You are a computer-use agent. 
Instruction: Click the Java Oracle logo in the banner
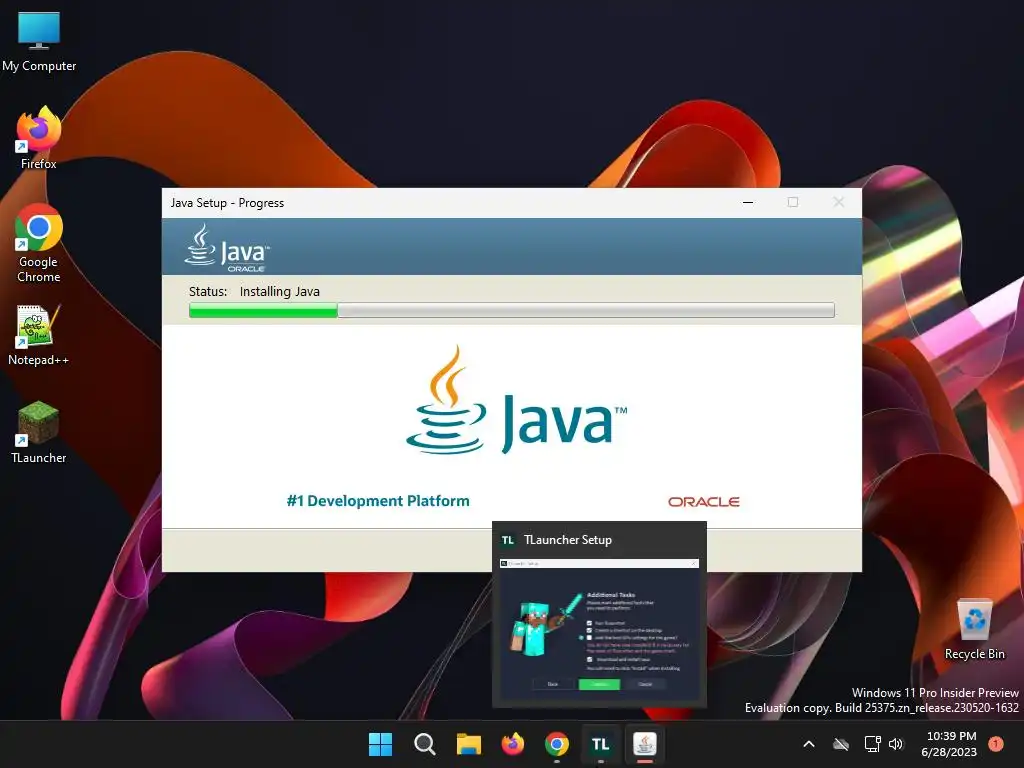tap(227, 248)
